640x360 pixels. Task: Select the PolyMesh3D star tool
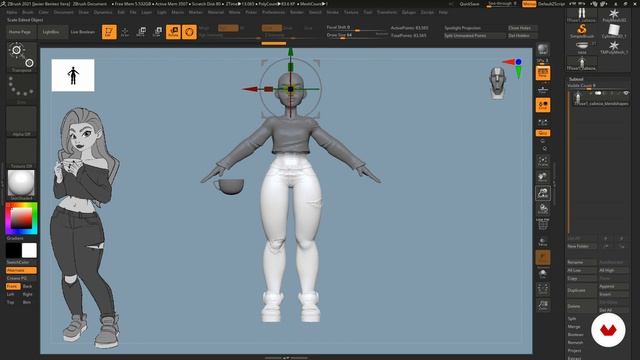(x=613, y=15)
